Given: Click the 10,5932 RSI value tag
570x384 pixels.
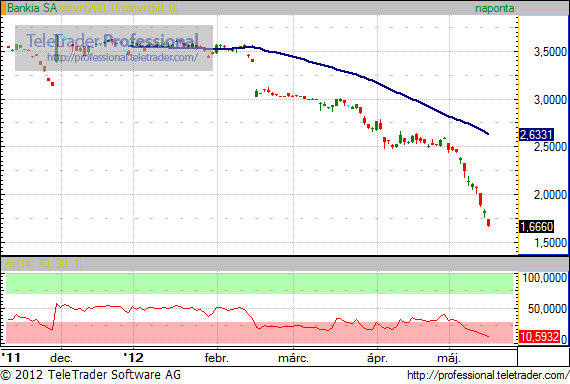Looking at the screenshot, I should click(x=539, y=337).
